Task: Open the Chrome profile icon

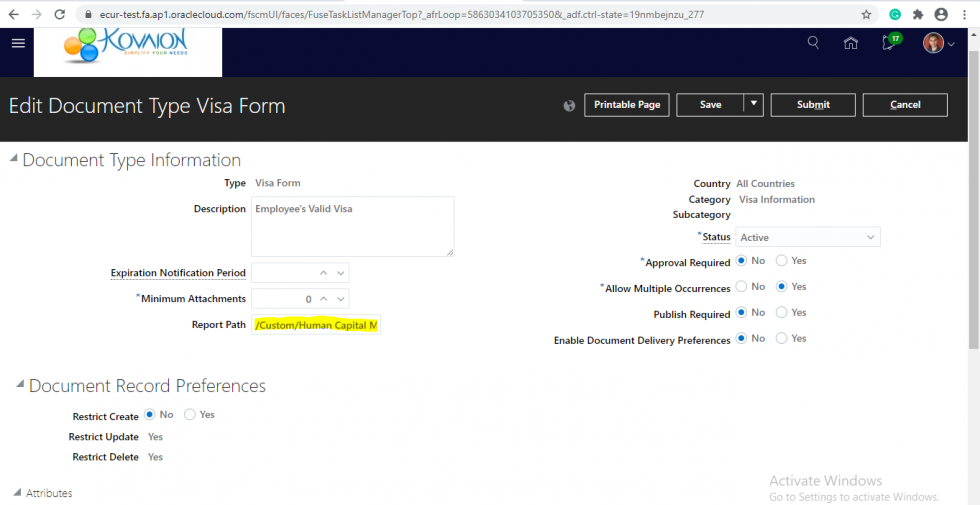Action: [941, 14]
